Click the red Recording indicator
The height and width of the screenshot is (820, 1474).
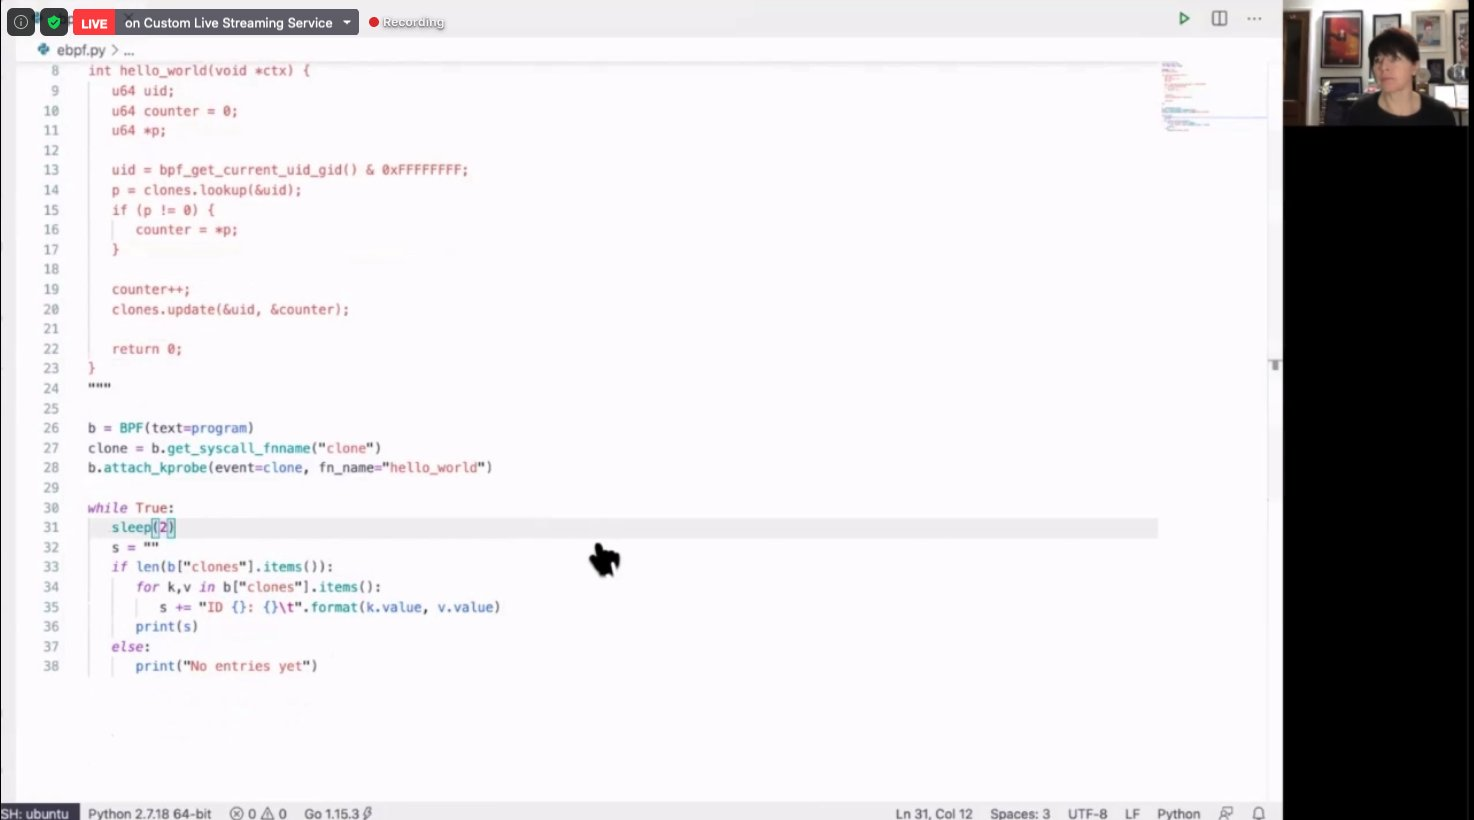tap(406, 22)
